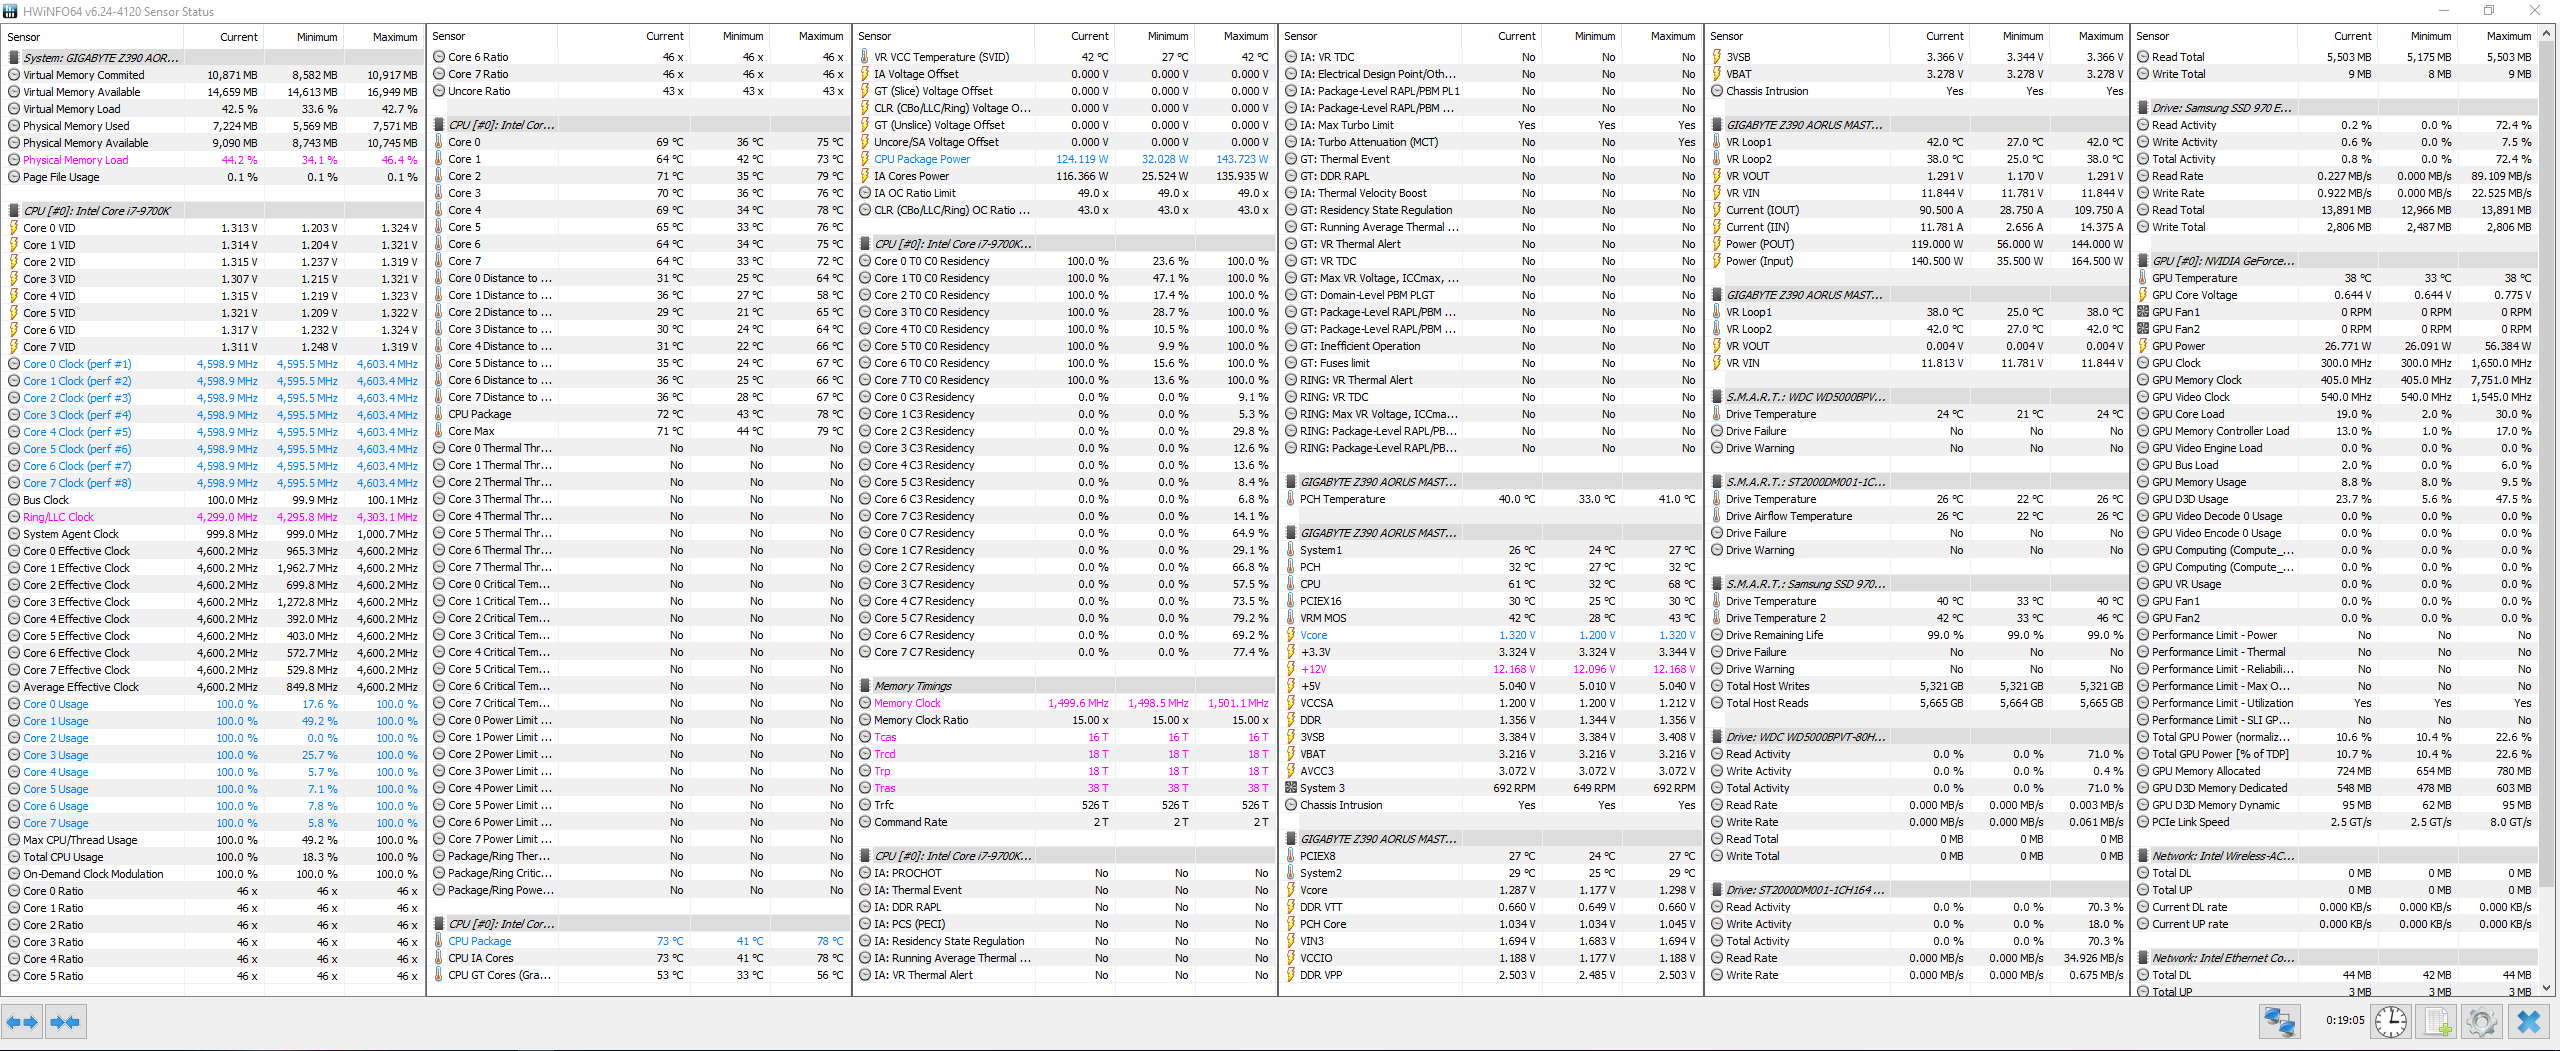The image size is (2560, 1051).
Task: Click the fan icon beside System 3
Action: [1291, 788]
